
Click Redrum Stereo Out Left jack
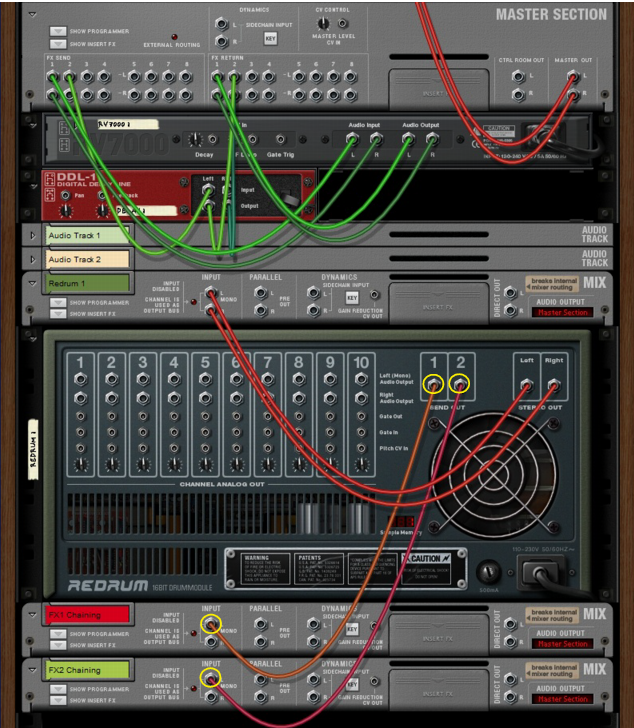coord(526,383)
